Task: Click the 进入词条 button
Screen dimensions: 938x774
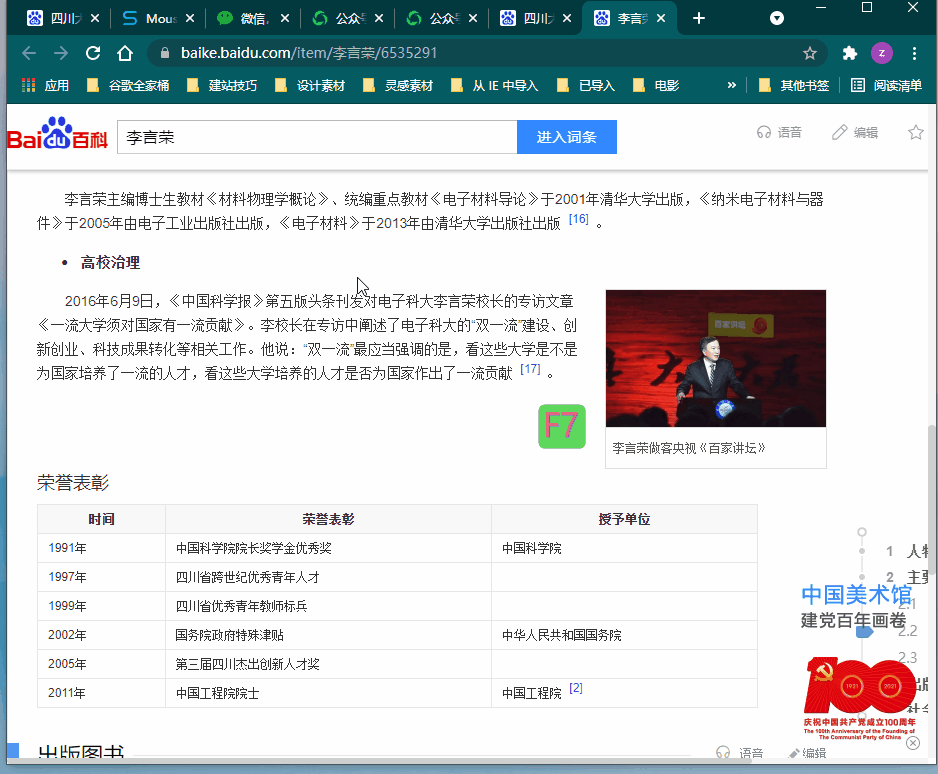Action: 566,137
